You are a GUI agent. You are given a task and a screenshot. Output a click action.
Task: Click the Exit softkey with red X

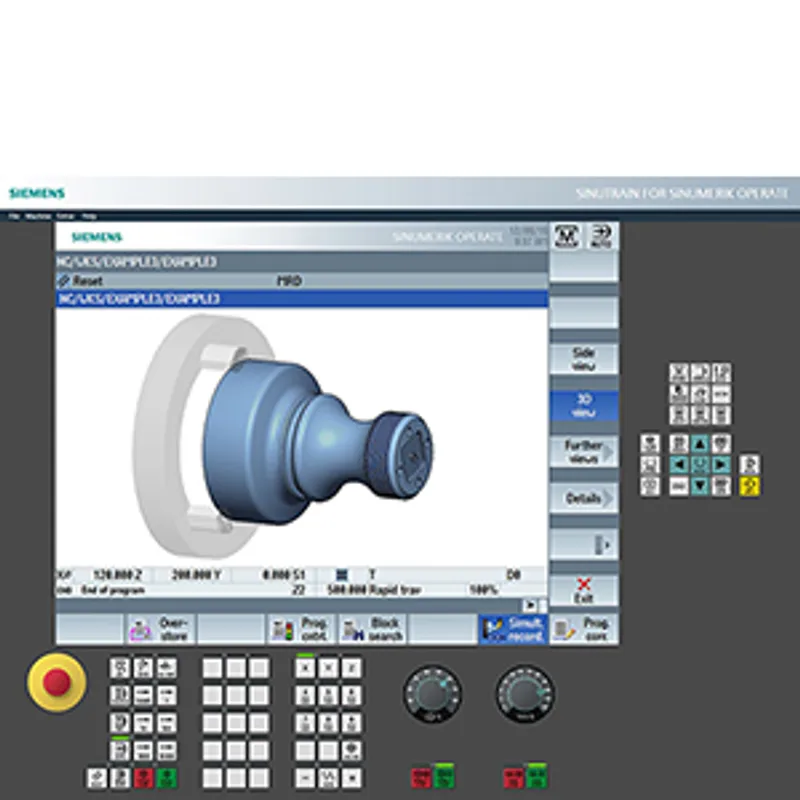click(584, 591)
